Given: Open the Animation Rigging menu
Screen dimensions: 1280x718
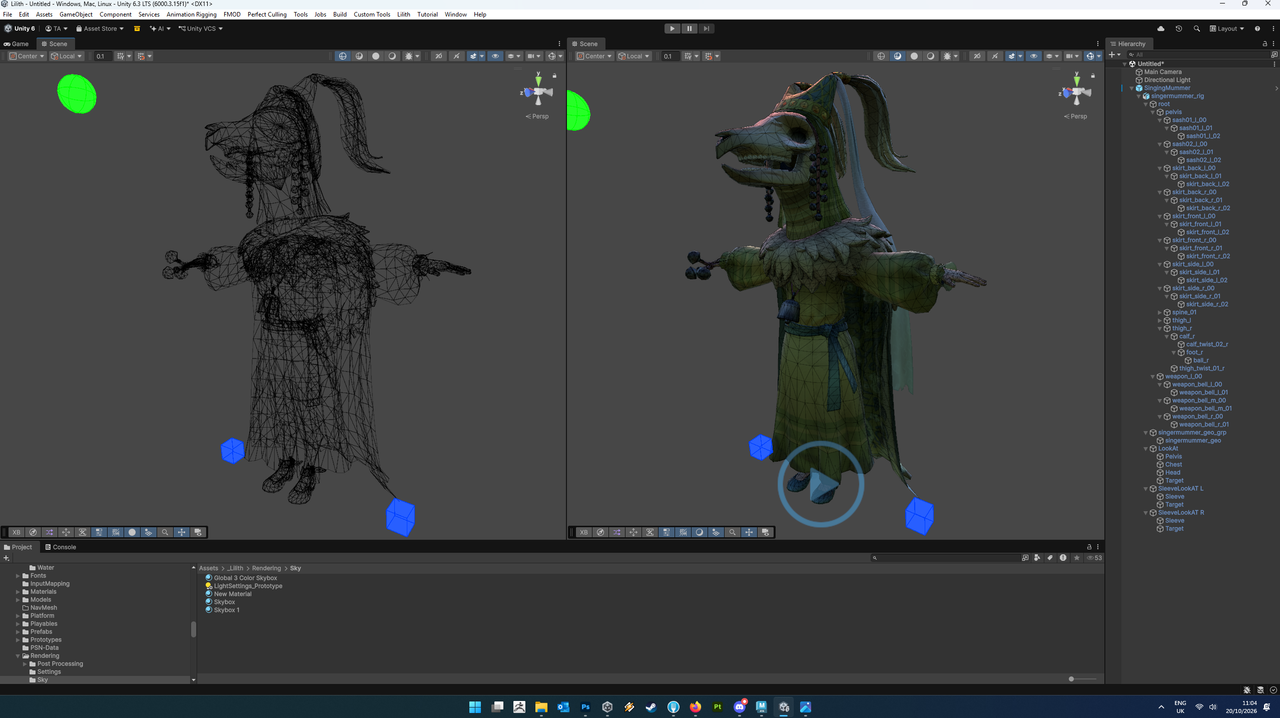Looking at the screenshot, I should coord(191,15).
